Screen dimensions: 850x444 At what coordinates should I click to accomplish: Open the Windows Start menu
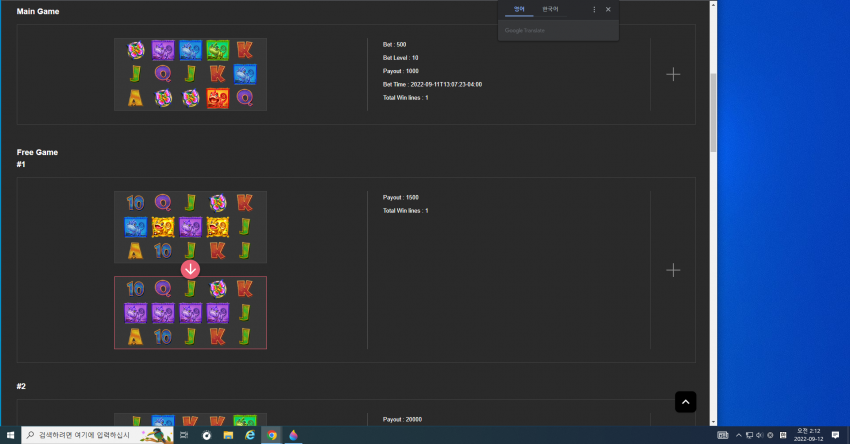[x=10, y=435]
